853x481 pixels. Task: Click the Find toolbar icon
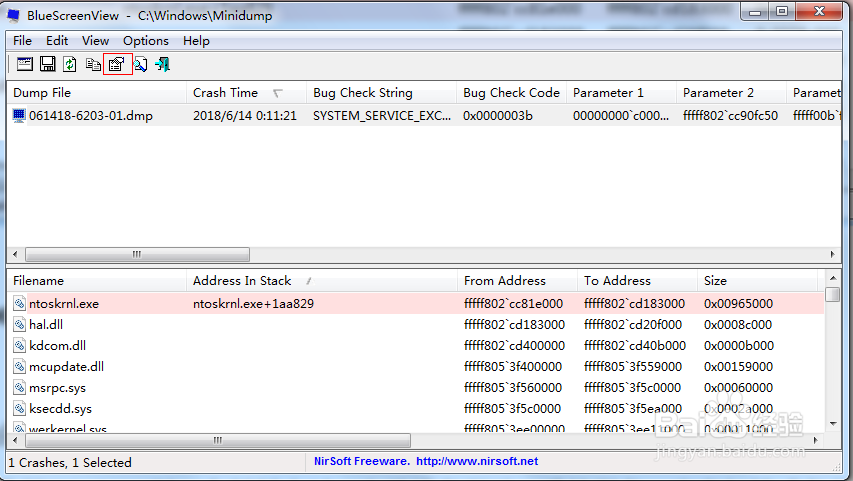[x=140, y=64]
